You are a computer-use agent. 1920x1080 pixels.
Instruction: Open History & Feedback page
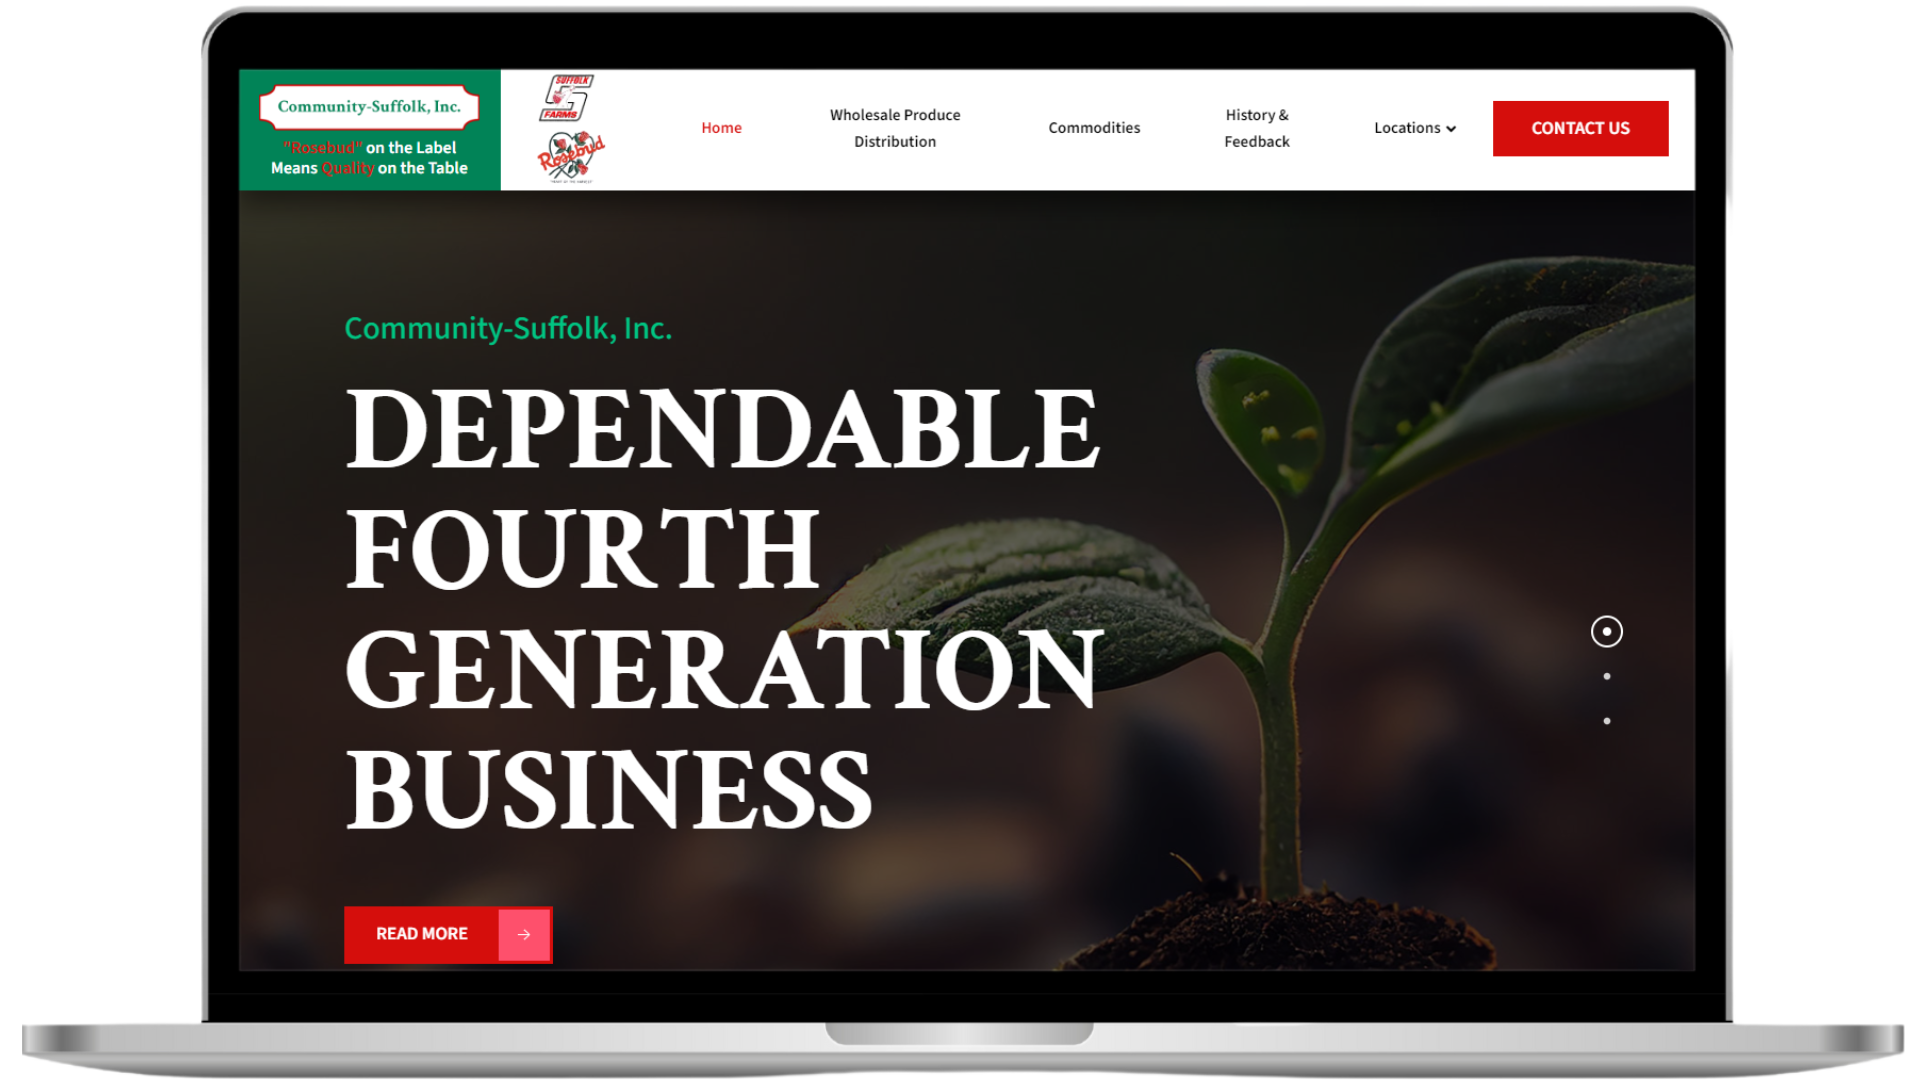click(x=1257, y=128)
